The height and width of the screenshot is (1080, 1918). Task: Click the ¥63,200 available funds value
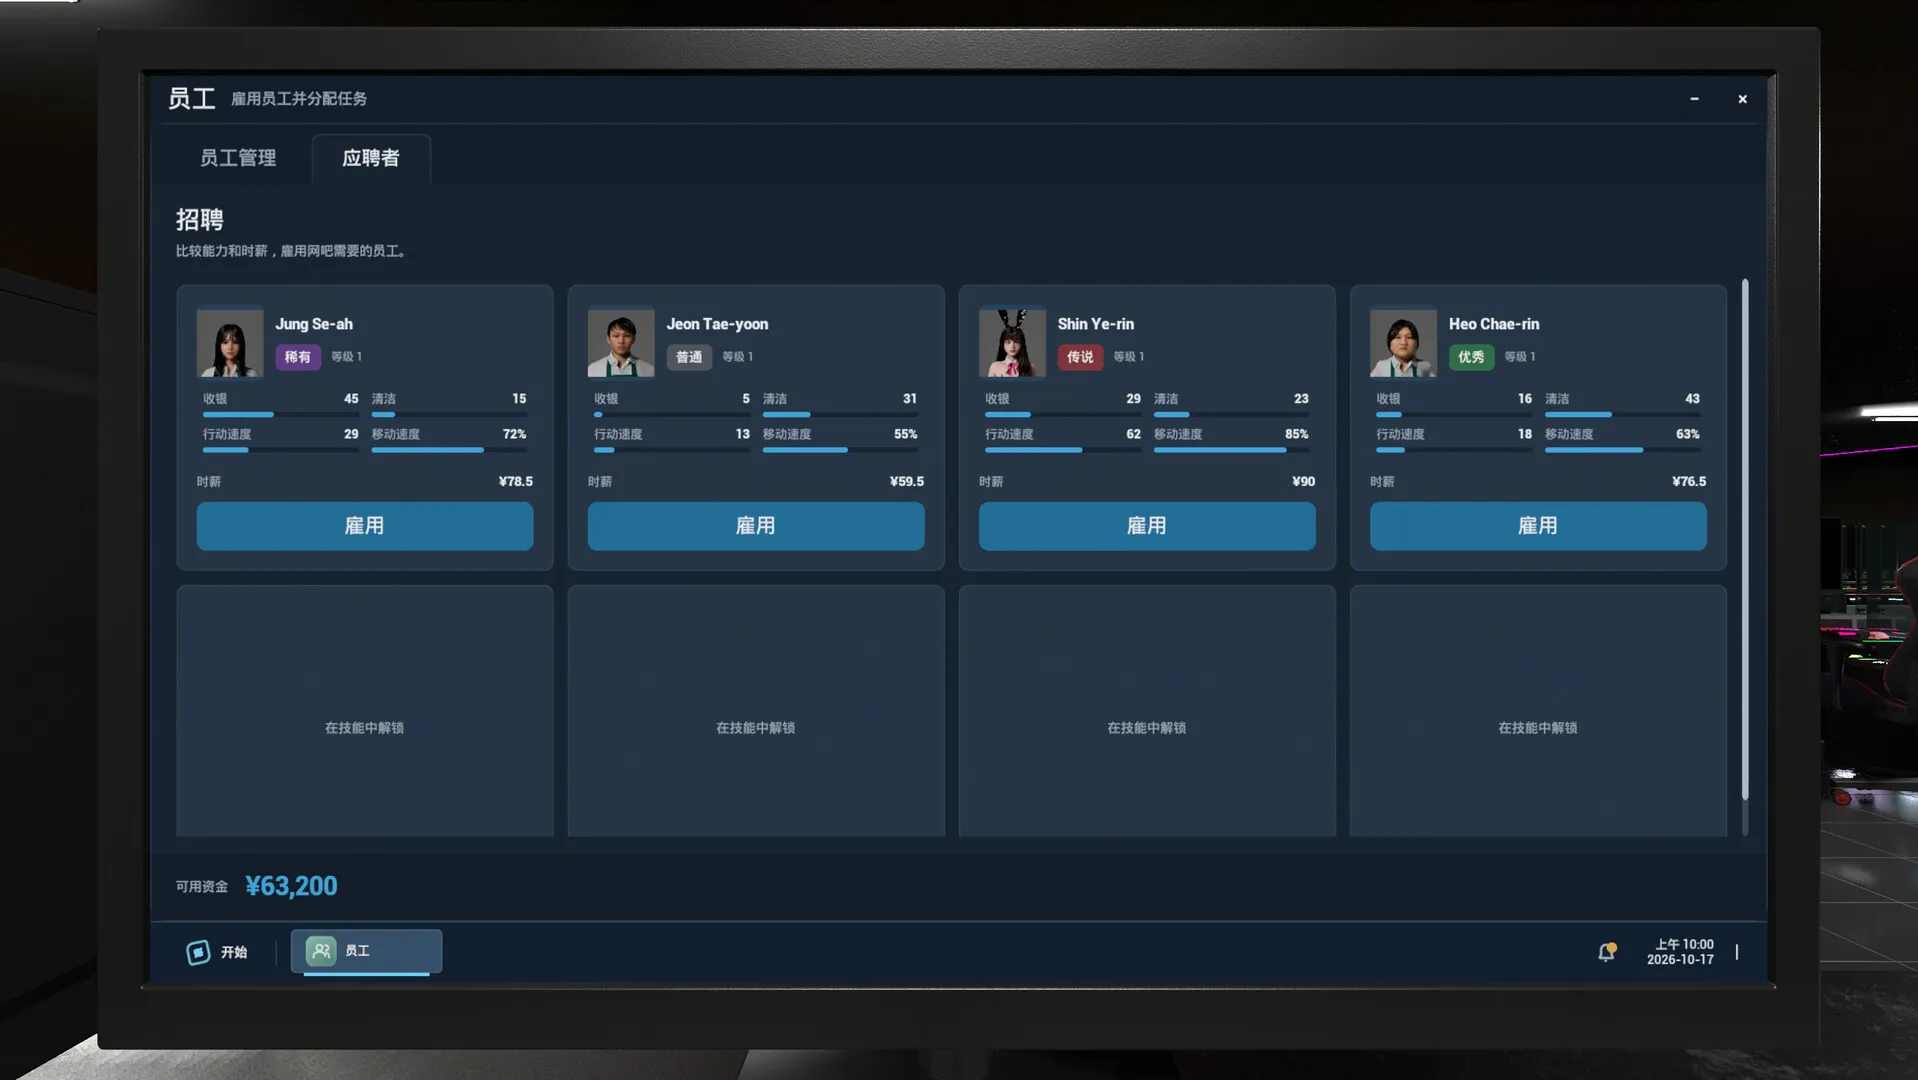pos(291,886)
